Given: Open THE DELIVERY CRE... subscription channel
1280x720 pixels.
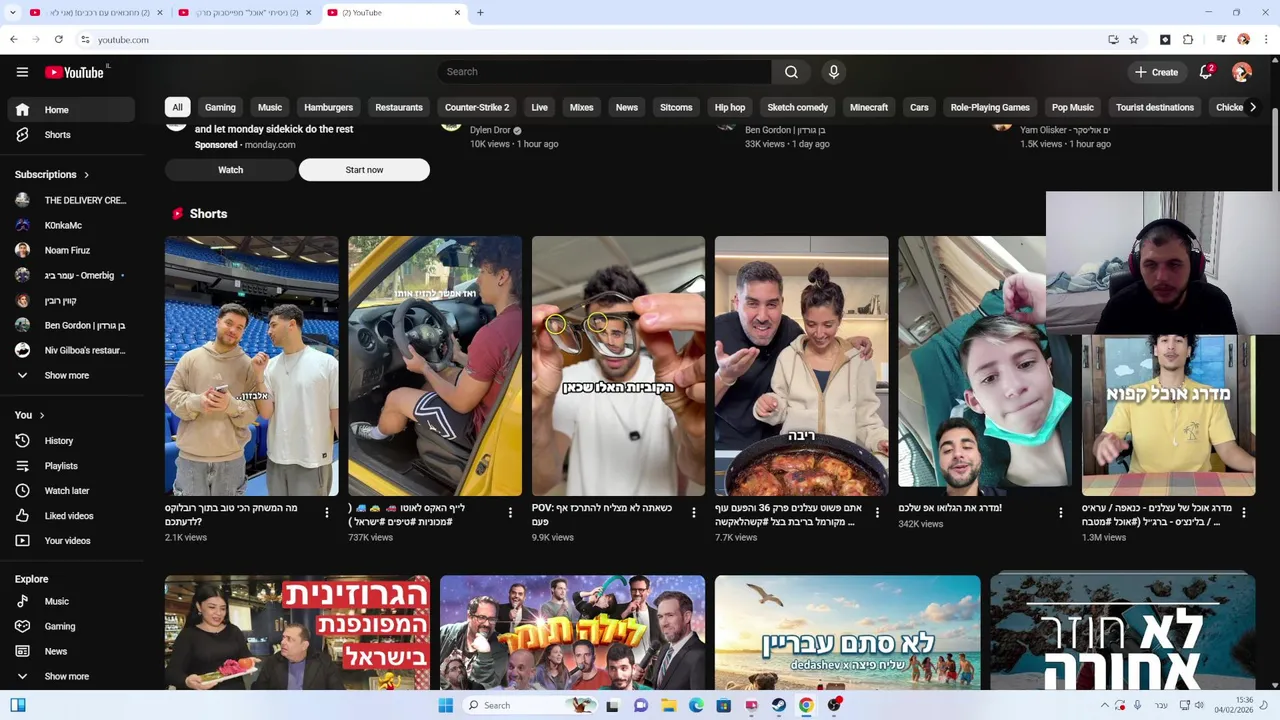Looking at the screenshot, I should coord(70,201).
